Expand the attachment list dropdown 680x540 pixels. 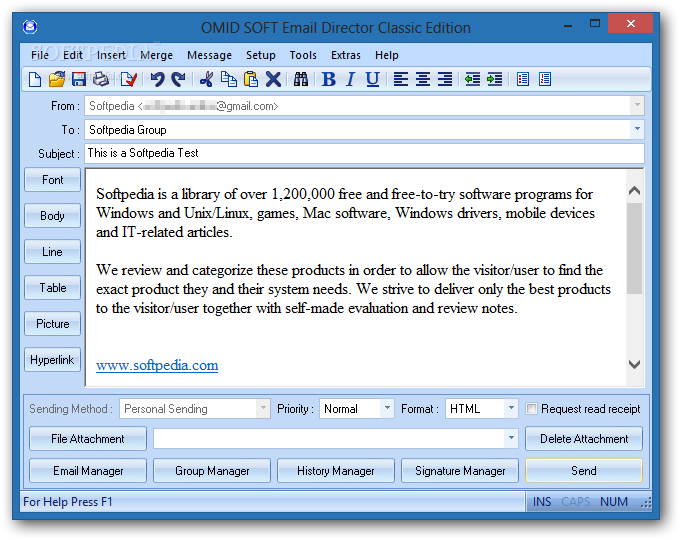[511, 439]
